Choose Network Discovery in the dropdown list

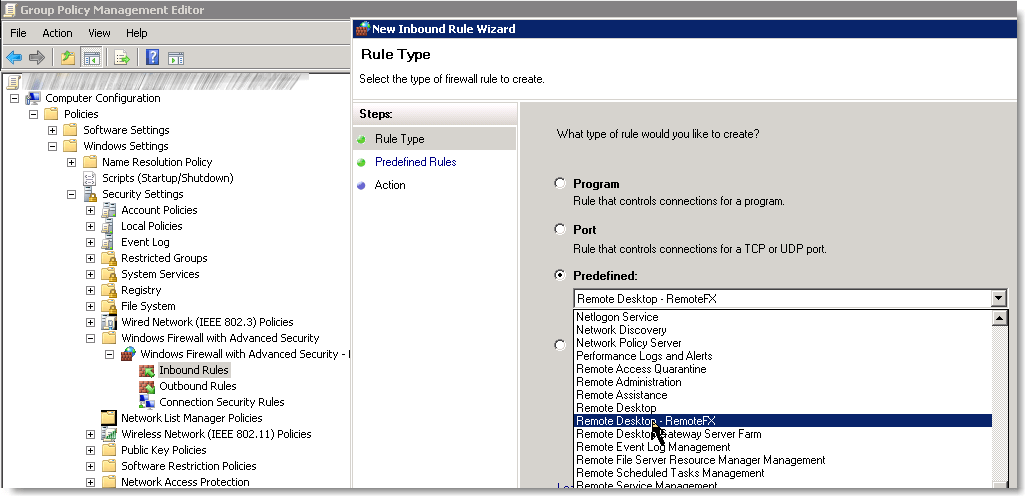click(x=783, y=330)
